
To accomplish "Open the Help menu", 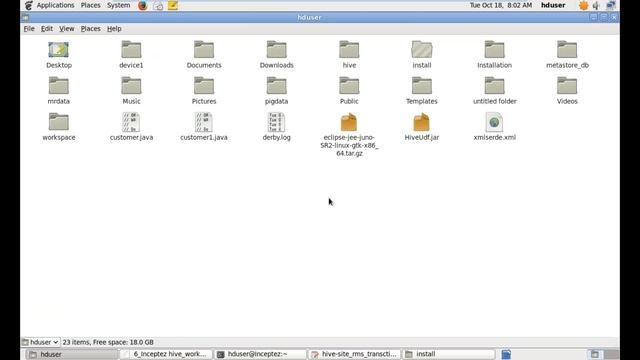I will point(114,29).
